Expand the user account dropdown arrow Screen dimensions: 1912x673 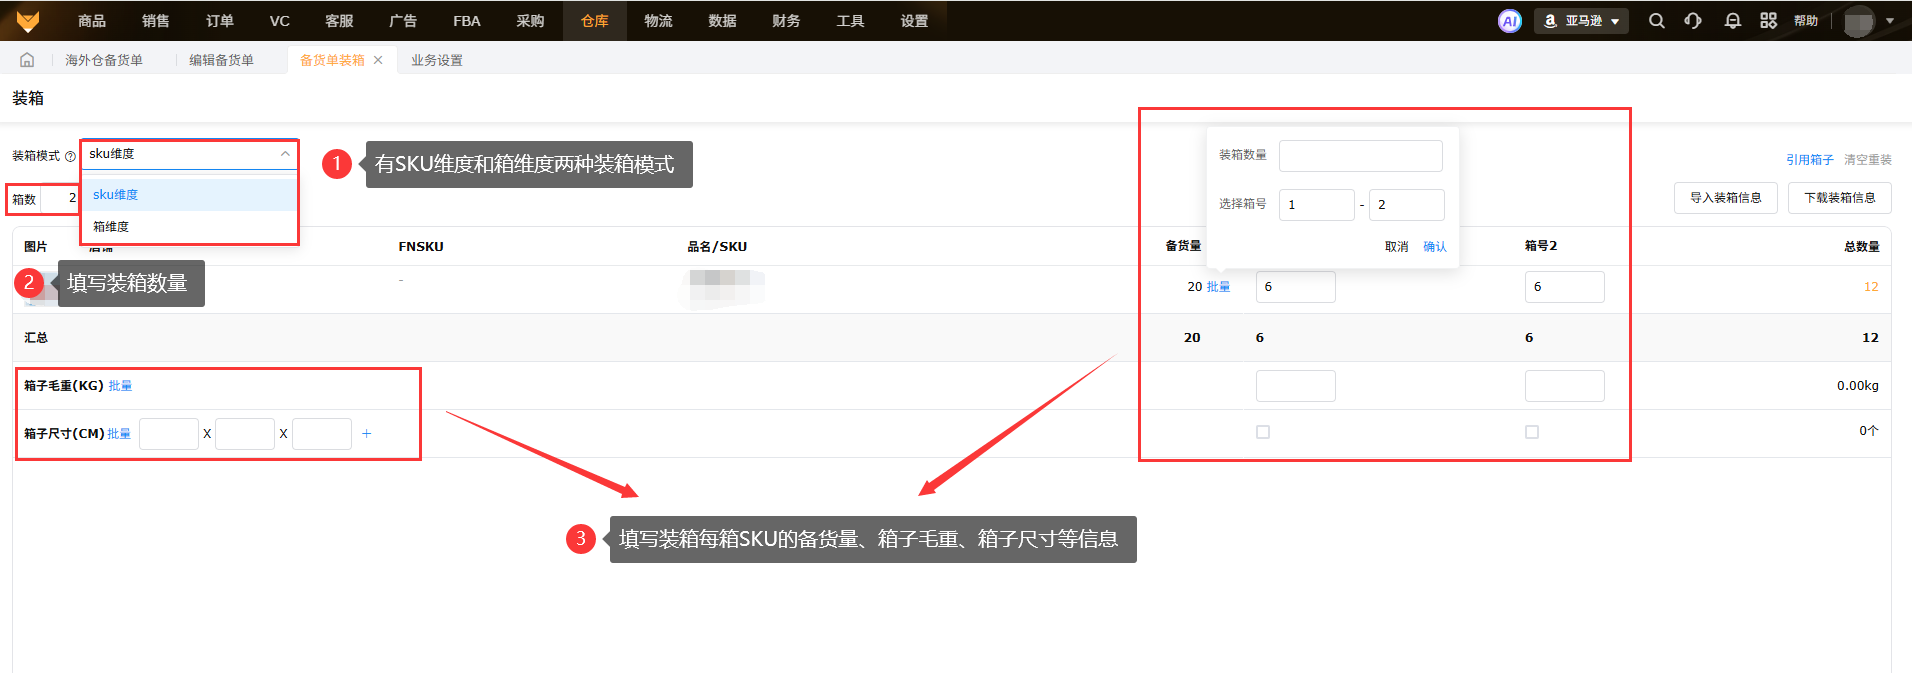click(x=1889, y=21)
